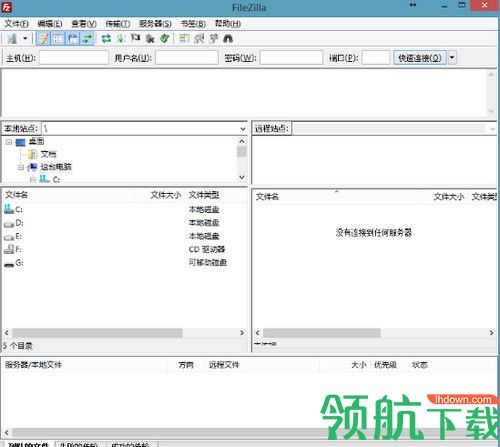Toggle the transfer queue display
This screenshot has width=500, height=447.
point(87,39)
